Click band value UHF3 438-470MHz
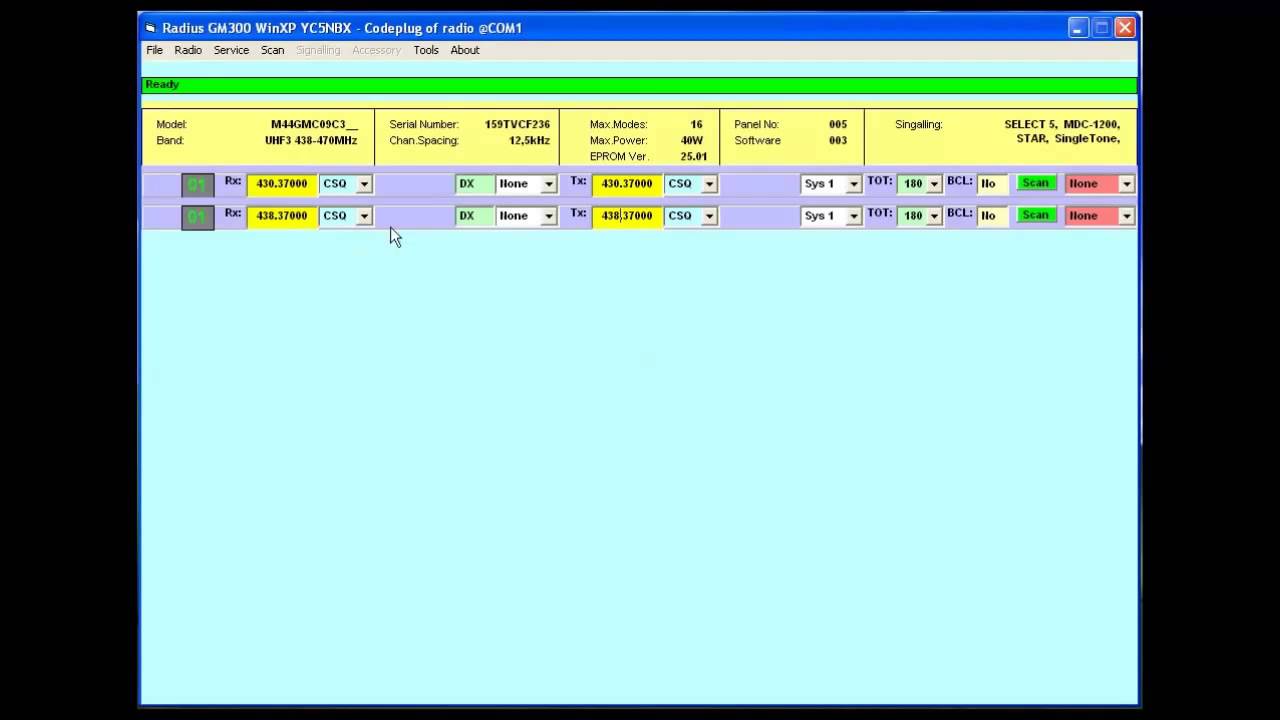The width and height of the screenshot is (1280, 720). [x=311, y=141]
